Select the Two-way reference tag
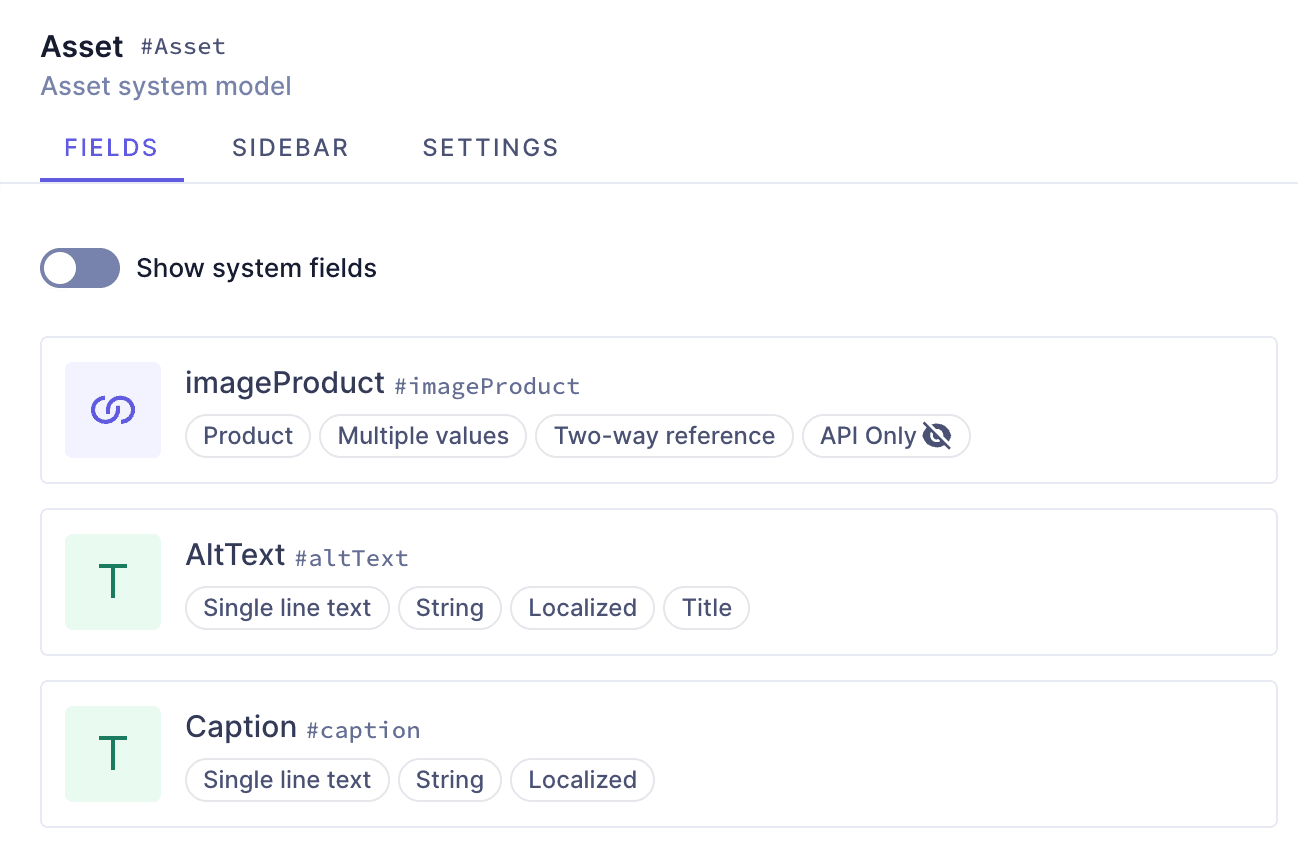Screen dimensions: 1298x846 pyautogui.click(x=664, y=436)
